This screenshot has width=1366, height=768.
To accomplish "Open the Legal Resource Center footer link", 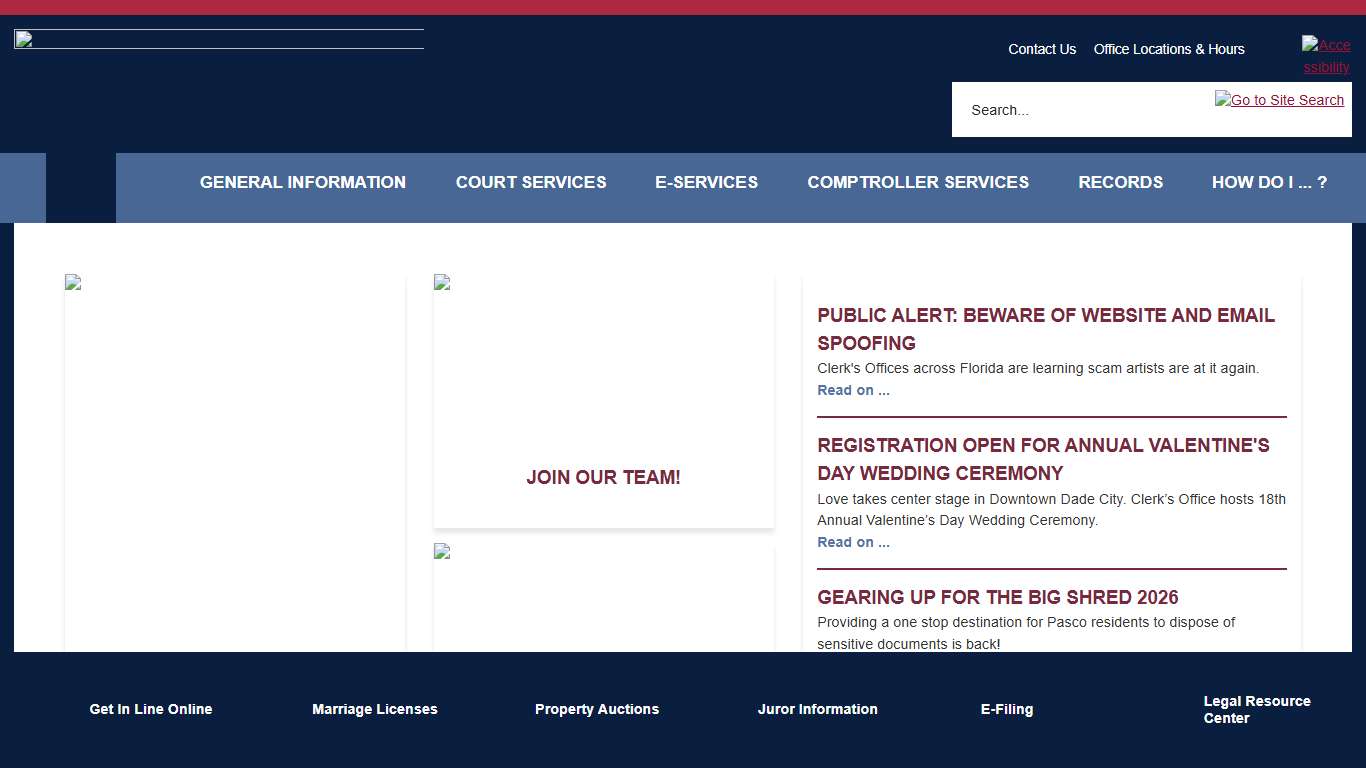I will coord(1257,709).
